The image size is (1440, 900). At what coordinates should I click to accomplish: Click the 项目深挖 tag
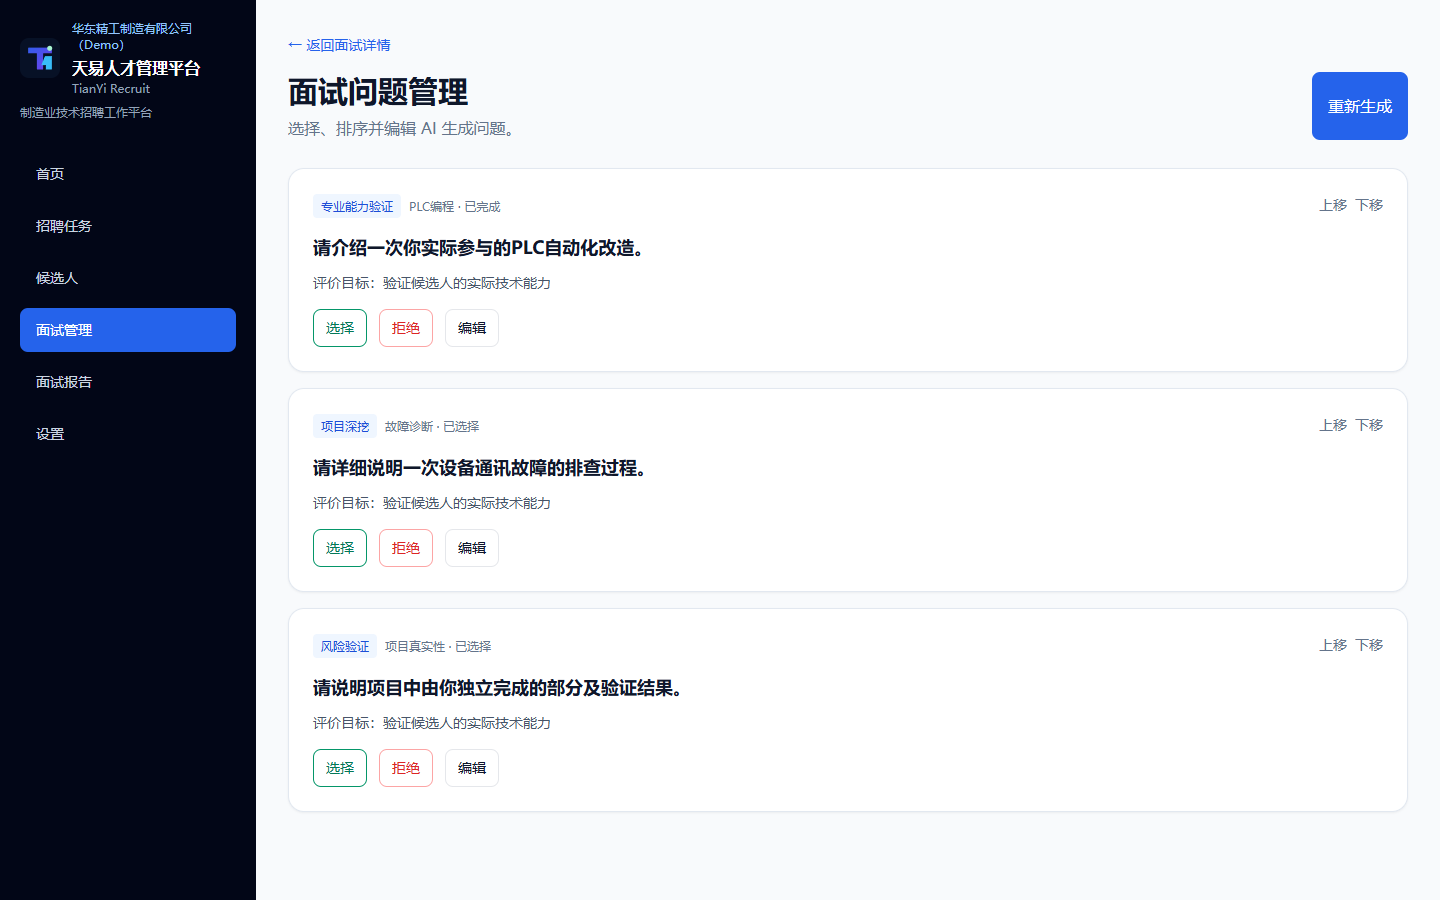click(x=345, y=426)
